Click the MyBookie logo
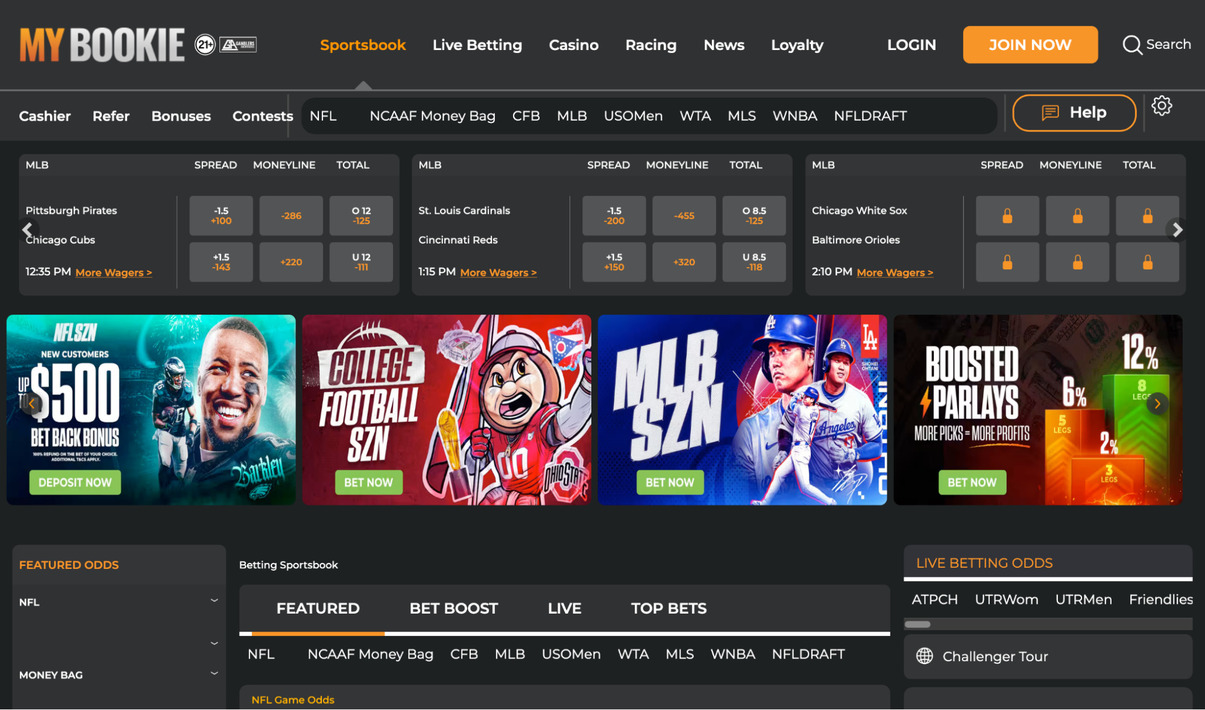This screenshot has height=710, width=1205. (102, 45)
